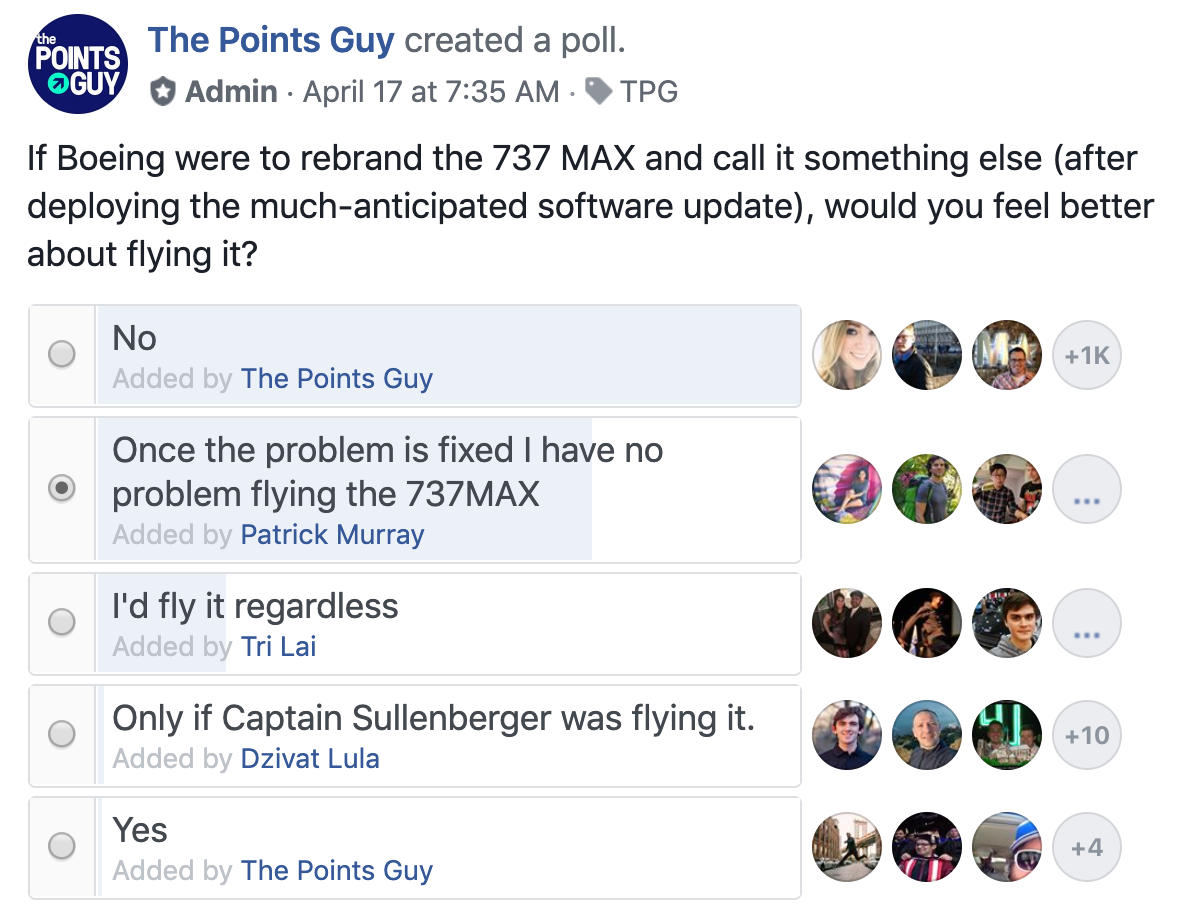The height and width of the screenshot is (906, 1178).
Task: Select "I'd fly it regardless" radio button
Action: pos(62,622)
